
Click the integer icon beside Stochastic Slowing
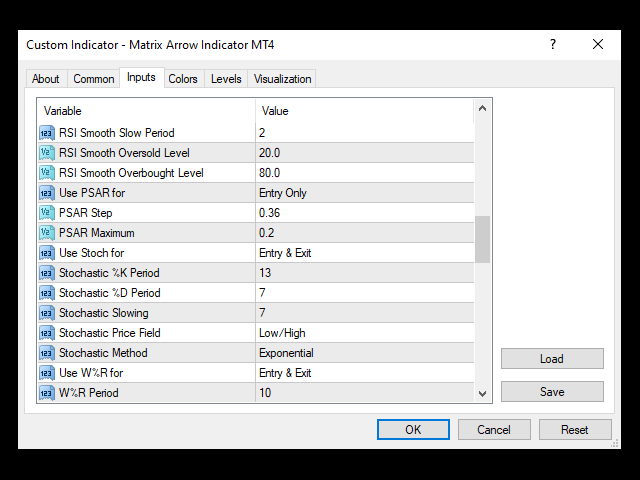tap(47, 313)
